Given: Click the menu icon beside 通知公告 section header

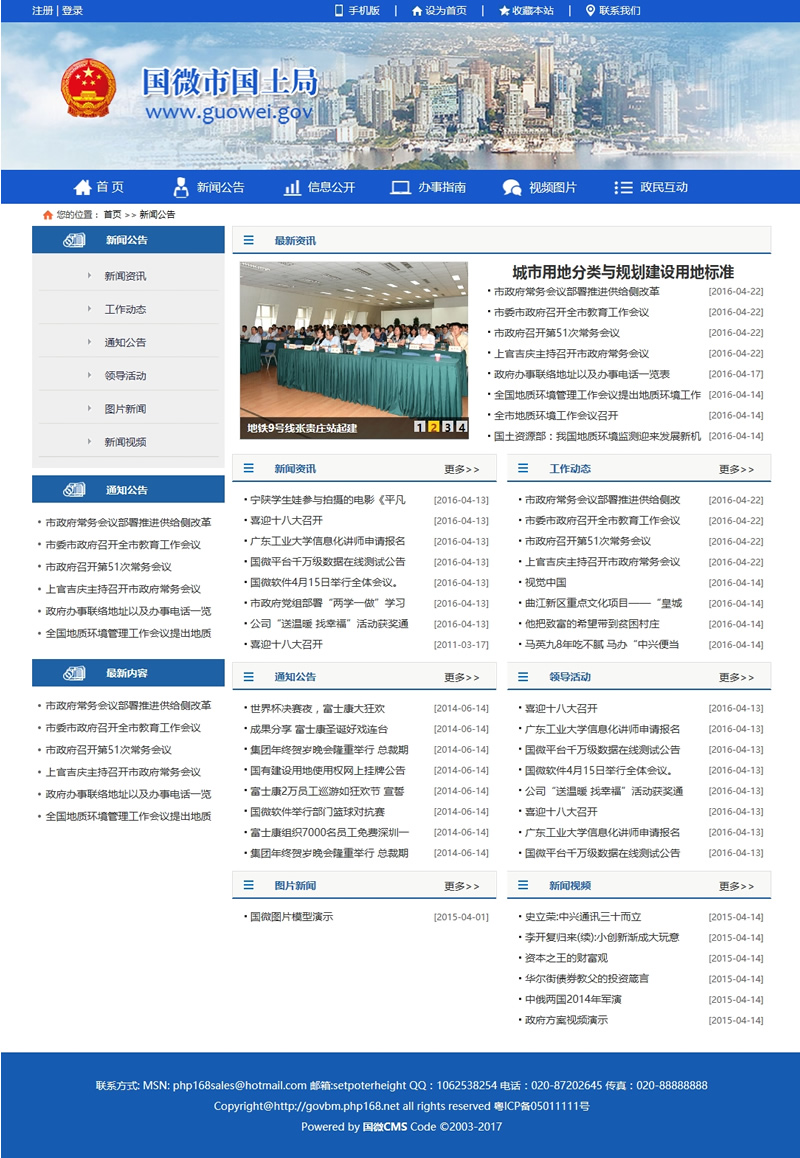Looking at the screenshot, I should point(249,676).
